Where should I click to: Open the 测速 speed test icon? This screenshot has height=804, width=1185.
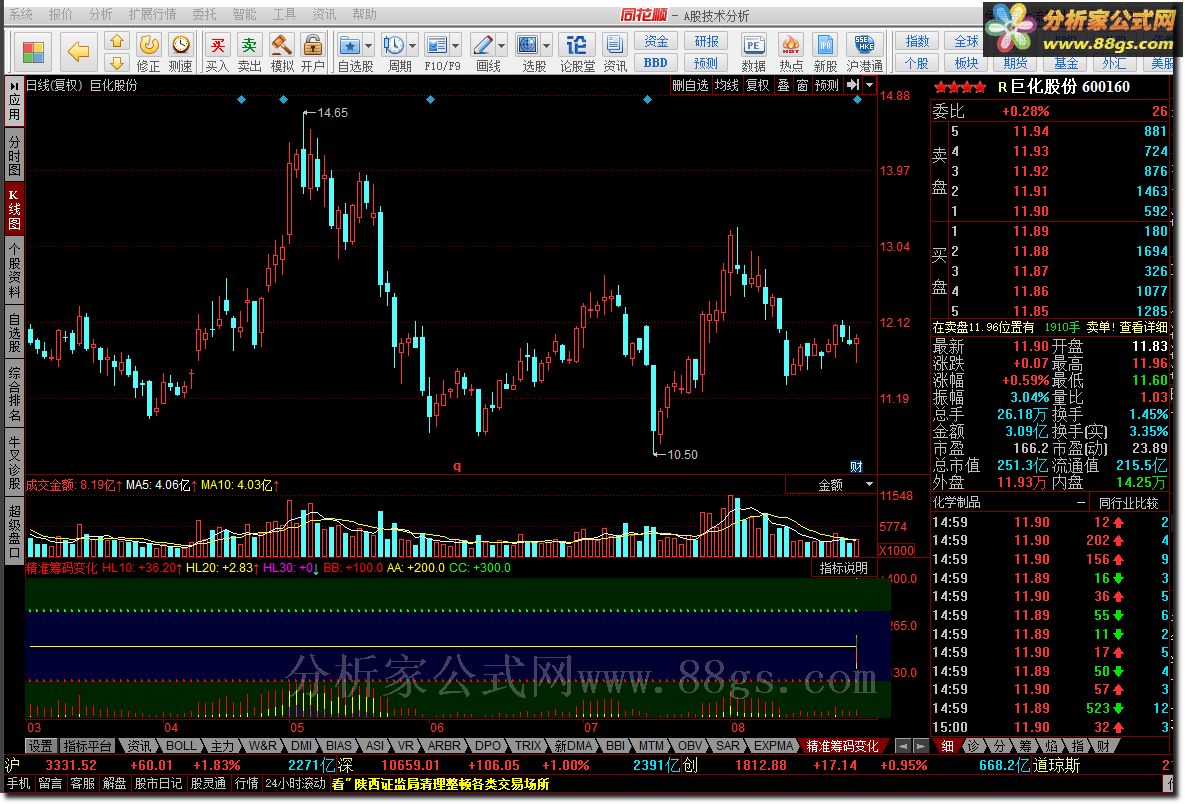[180, 52]
